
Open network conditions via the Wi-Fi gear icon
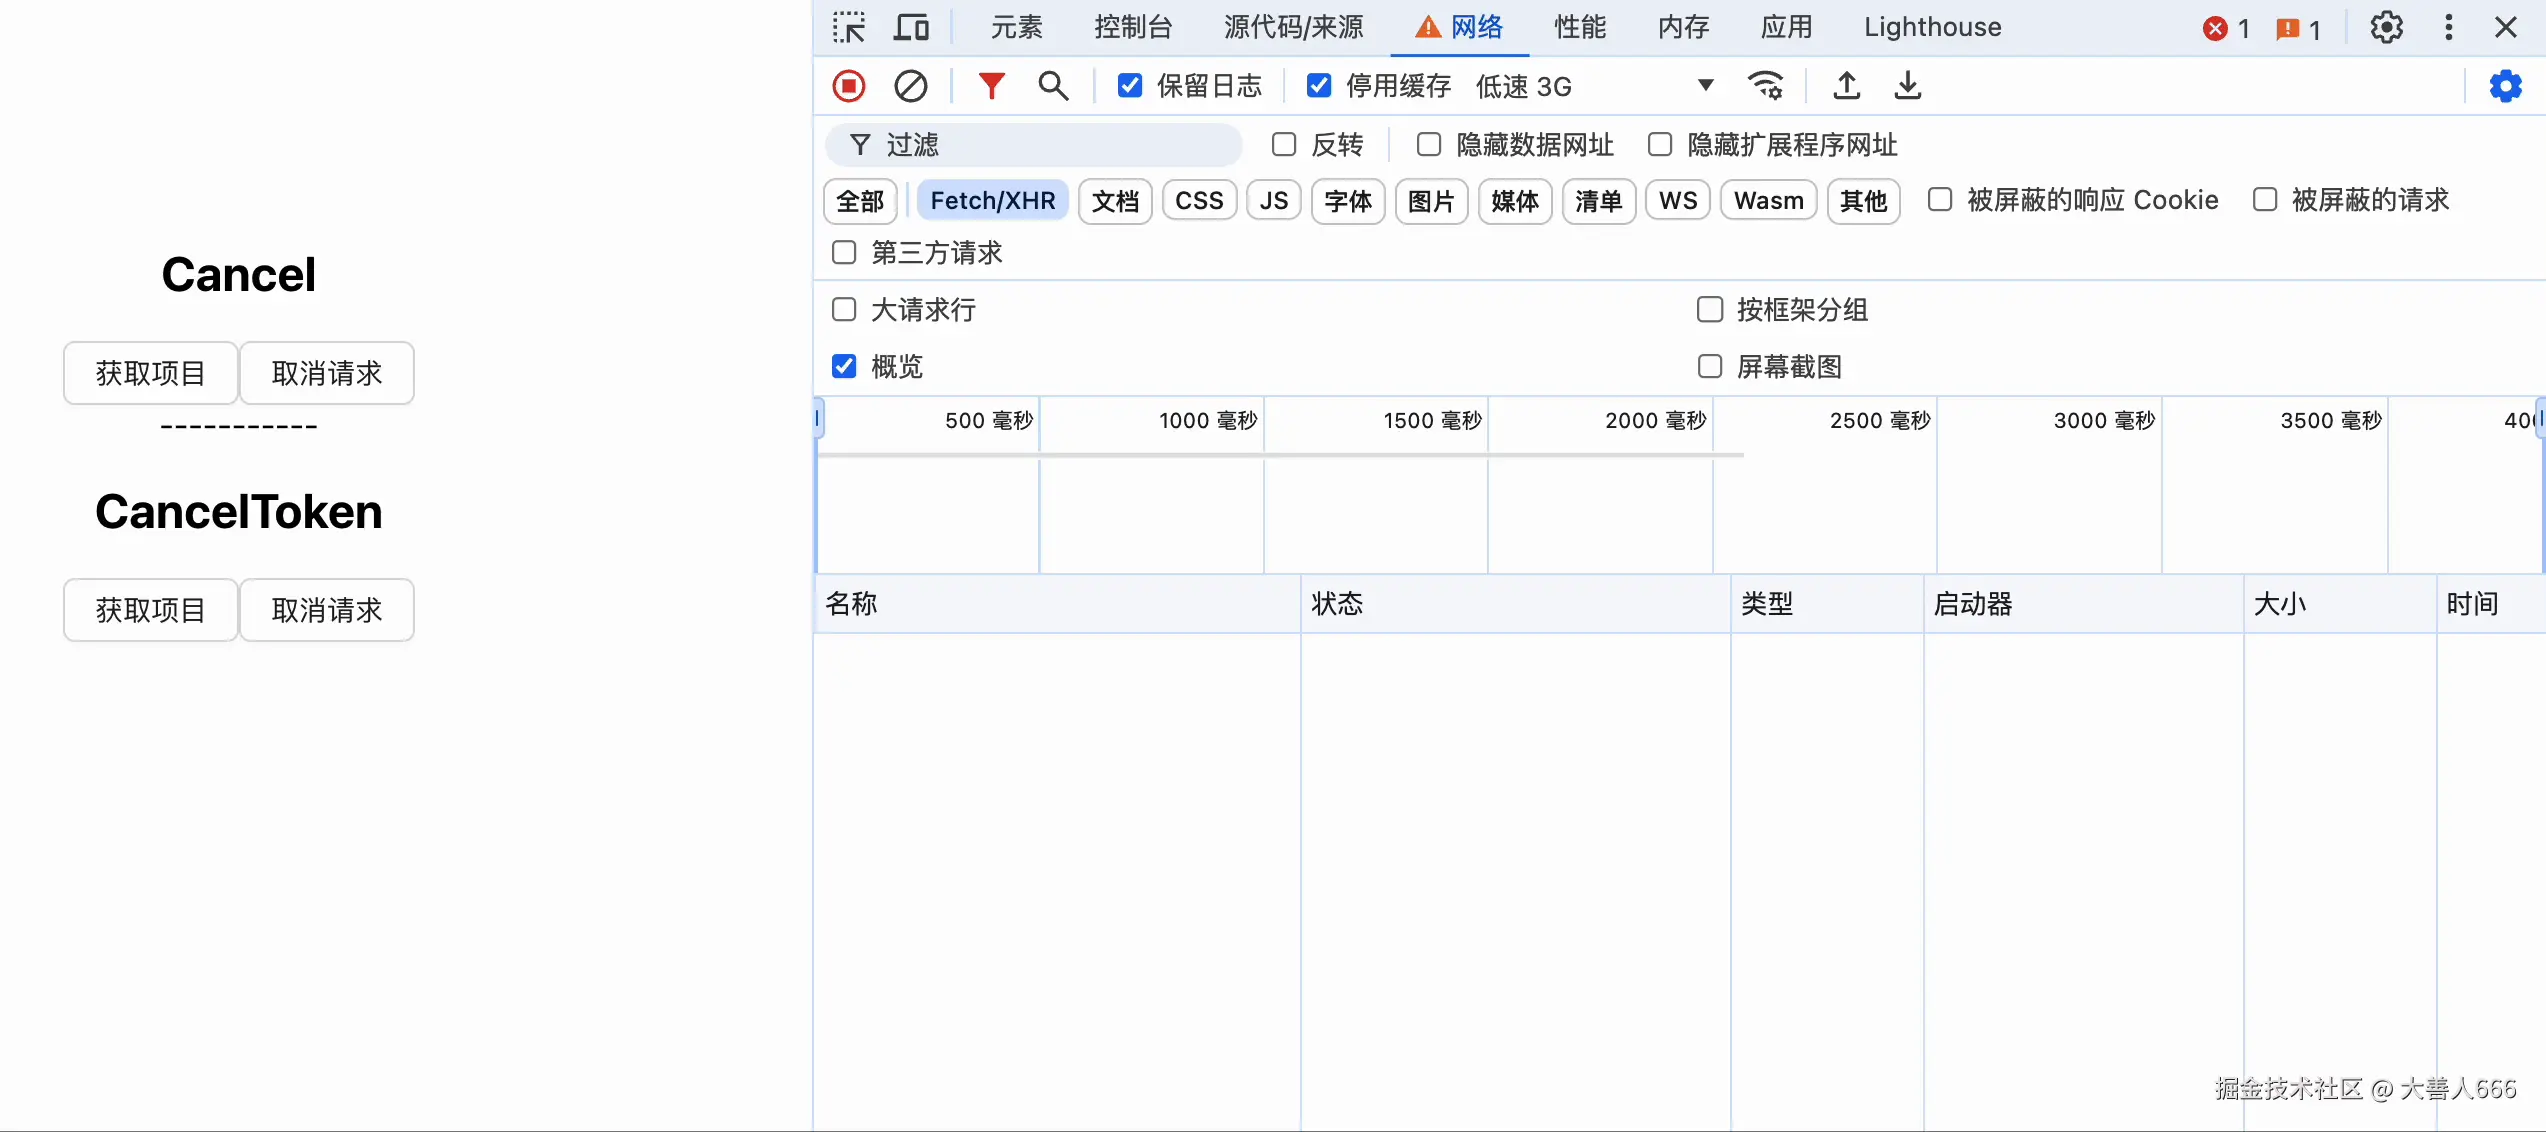[x=1765, y=86]
